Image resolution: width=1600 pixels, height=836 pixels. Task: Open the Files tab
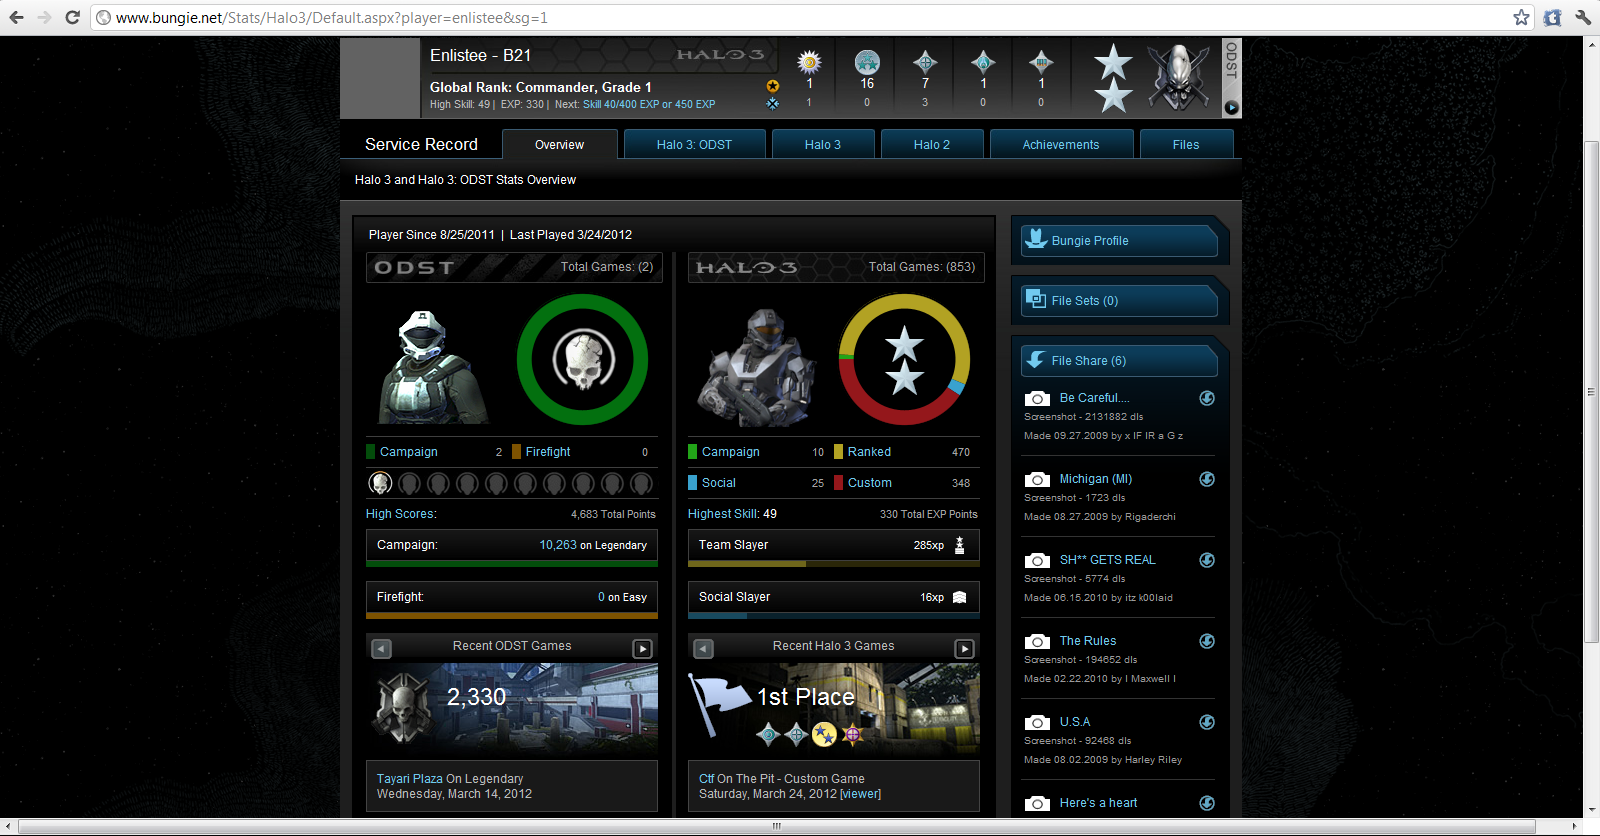click(x=1186, y=144)
